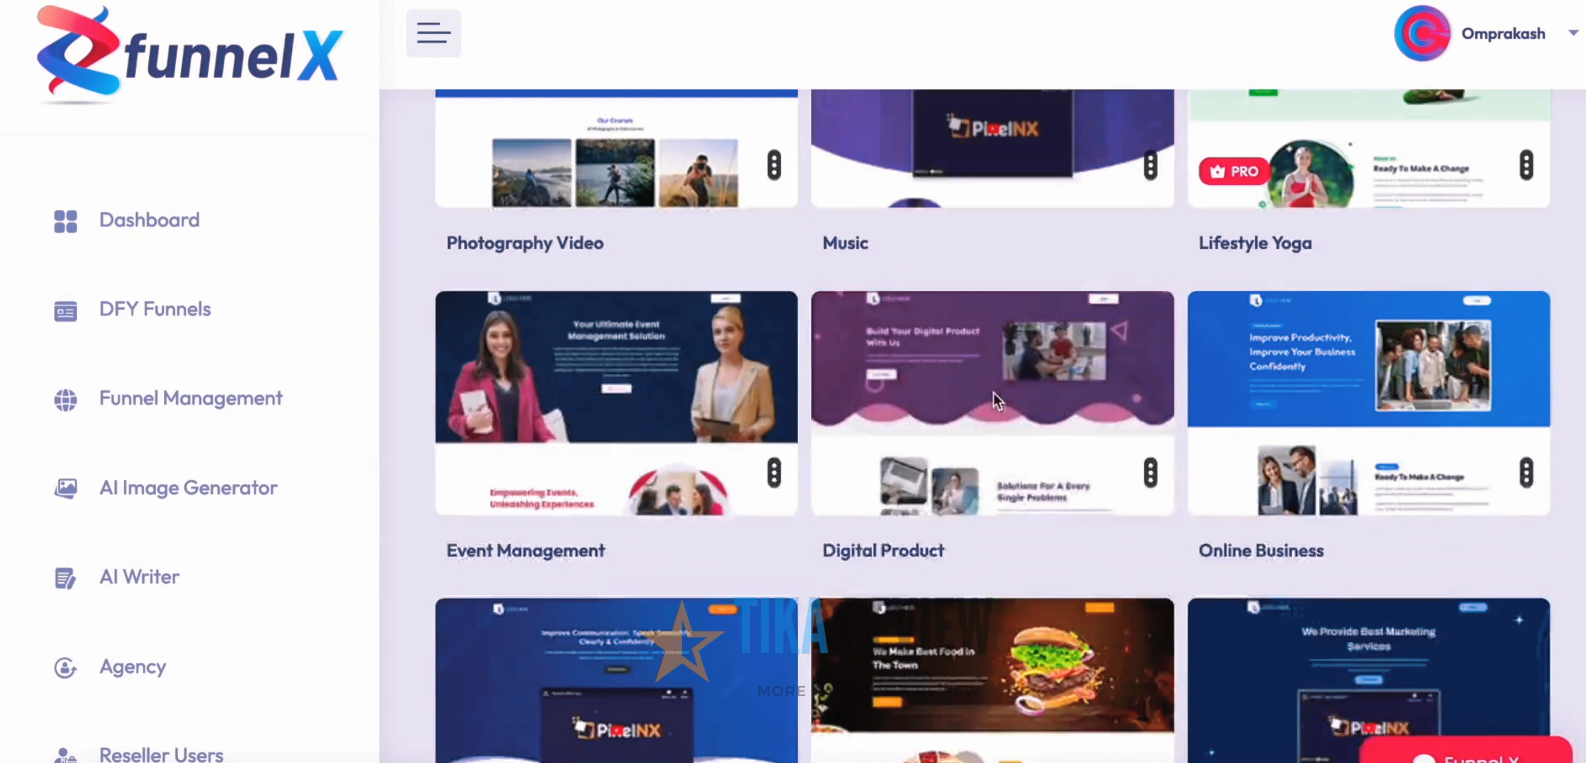
Task: Open three-dot menu on Photography Video template
Action: (774, 165)
